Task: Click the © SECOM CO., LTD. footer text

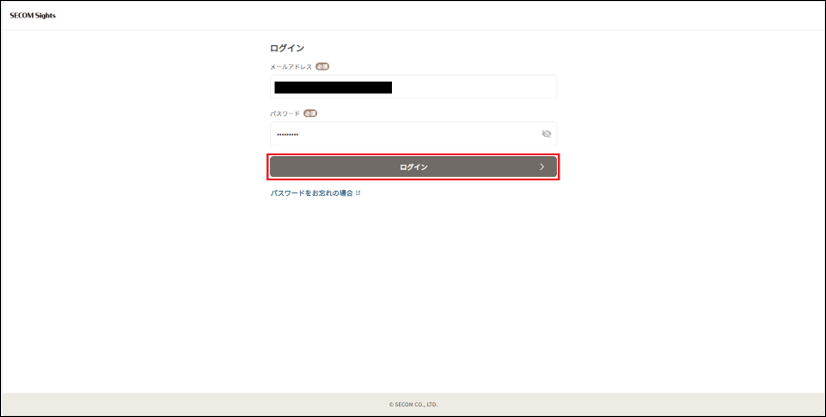Action: coord(414,405)
